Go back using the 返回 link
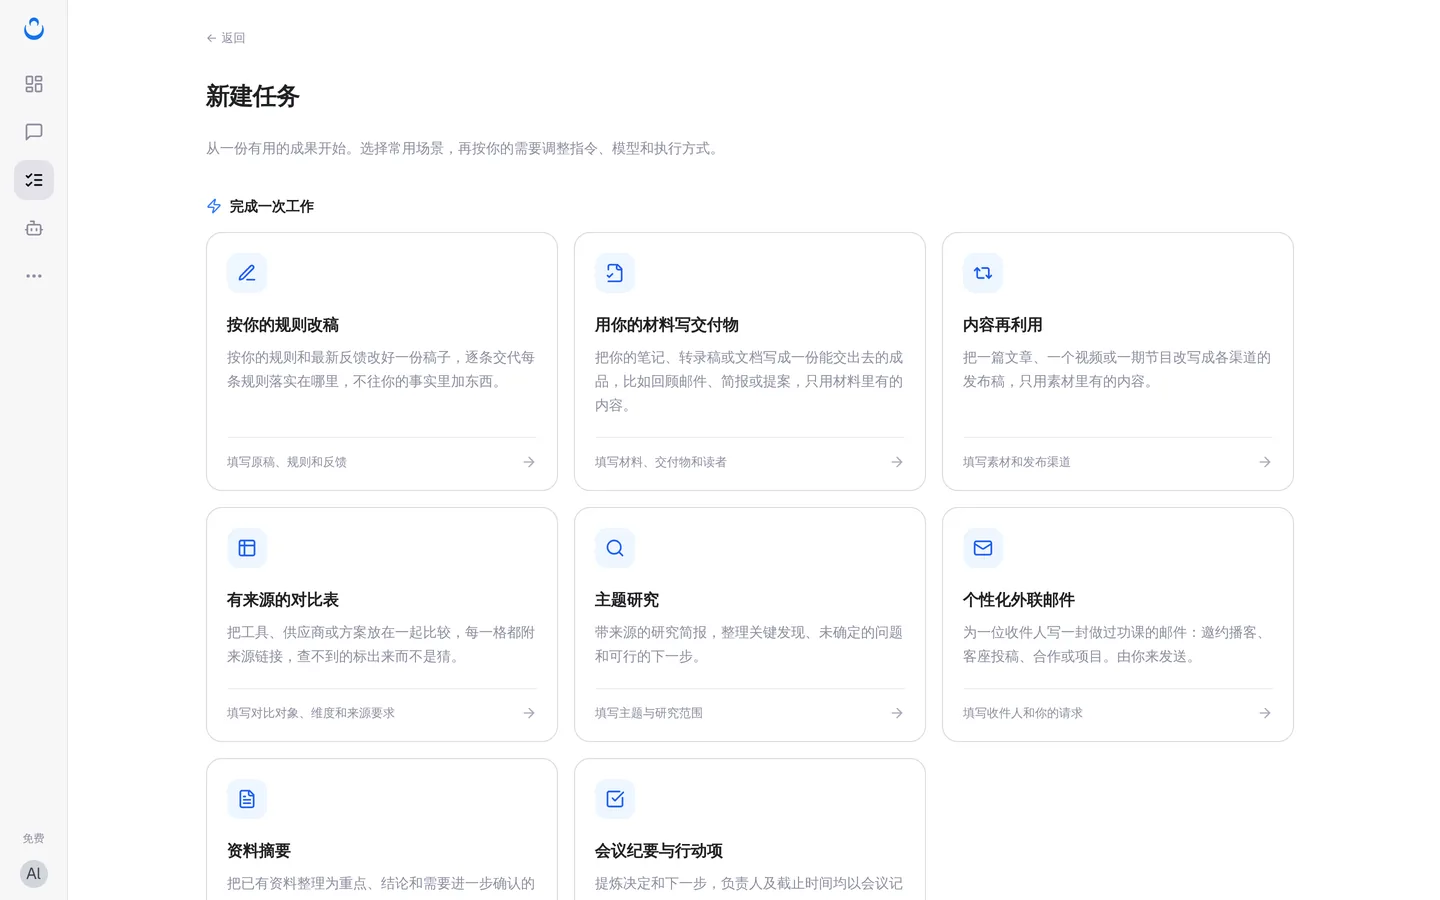The image size is (1440, 900). 226,38
